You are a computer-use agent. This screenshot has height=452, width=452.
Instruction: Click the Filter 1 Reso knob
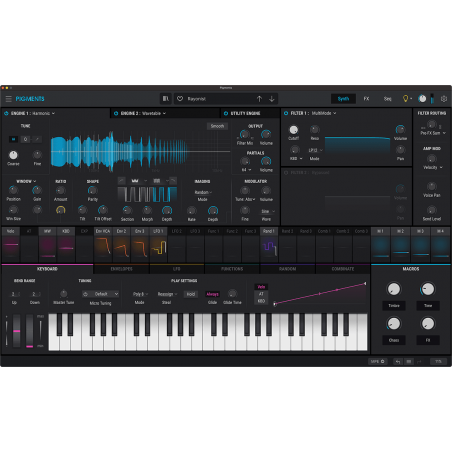click(315, 129)
